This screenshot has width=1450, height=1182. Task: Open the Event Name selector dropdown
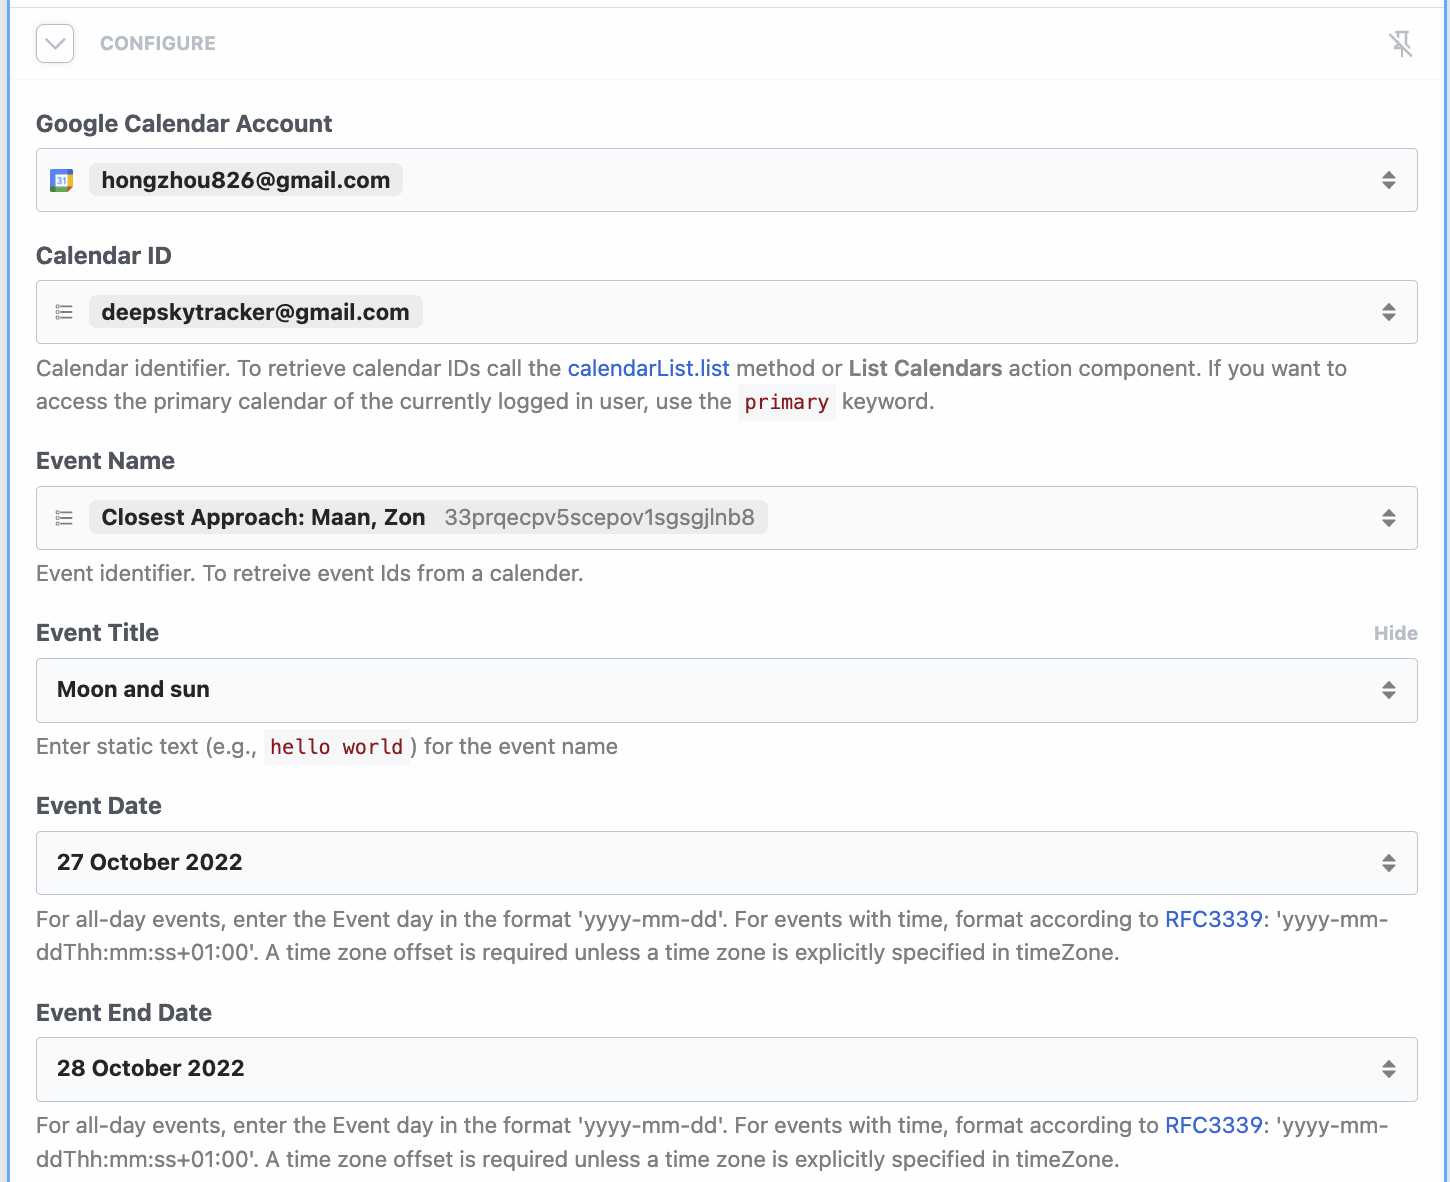1388,518
